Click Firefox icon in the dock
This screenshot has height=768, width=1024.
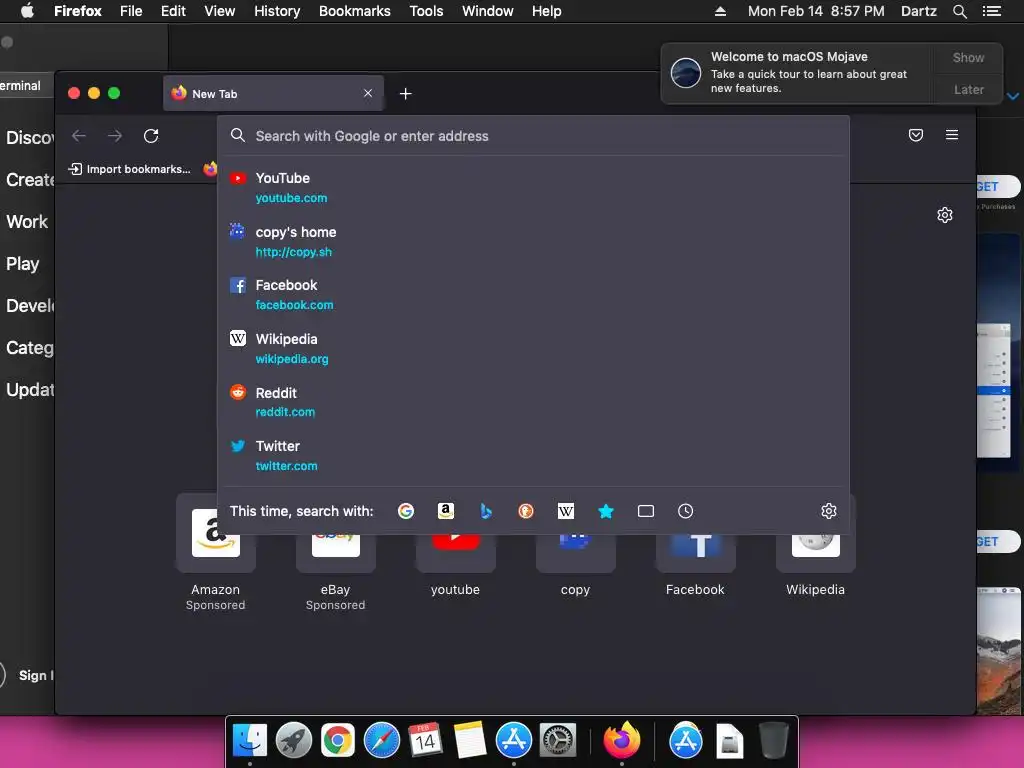[x=622, y=741]
